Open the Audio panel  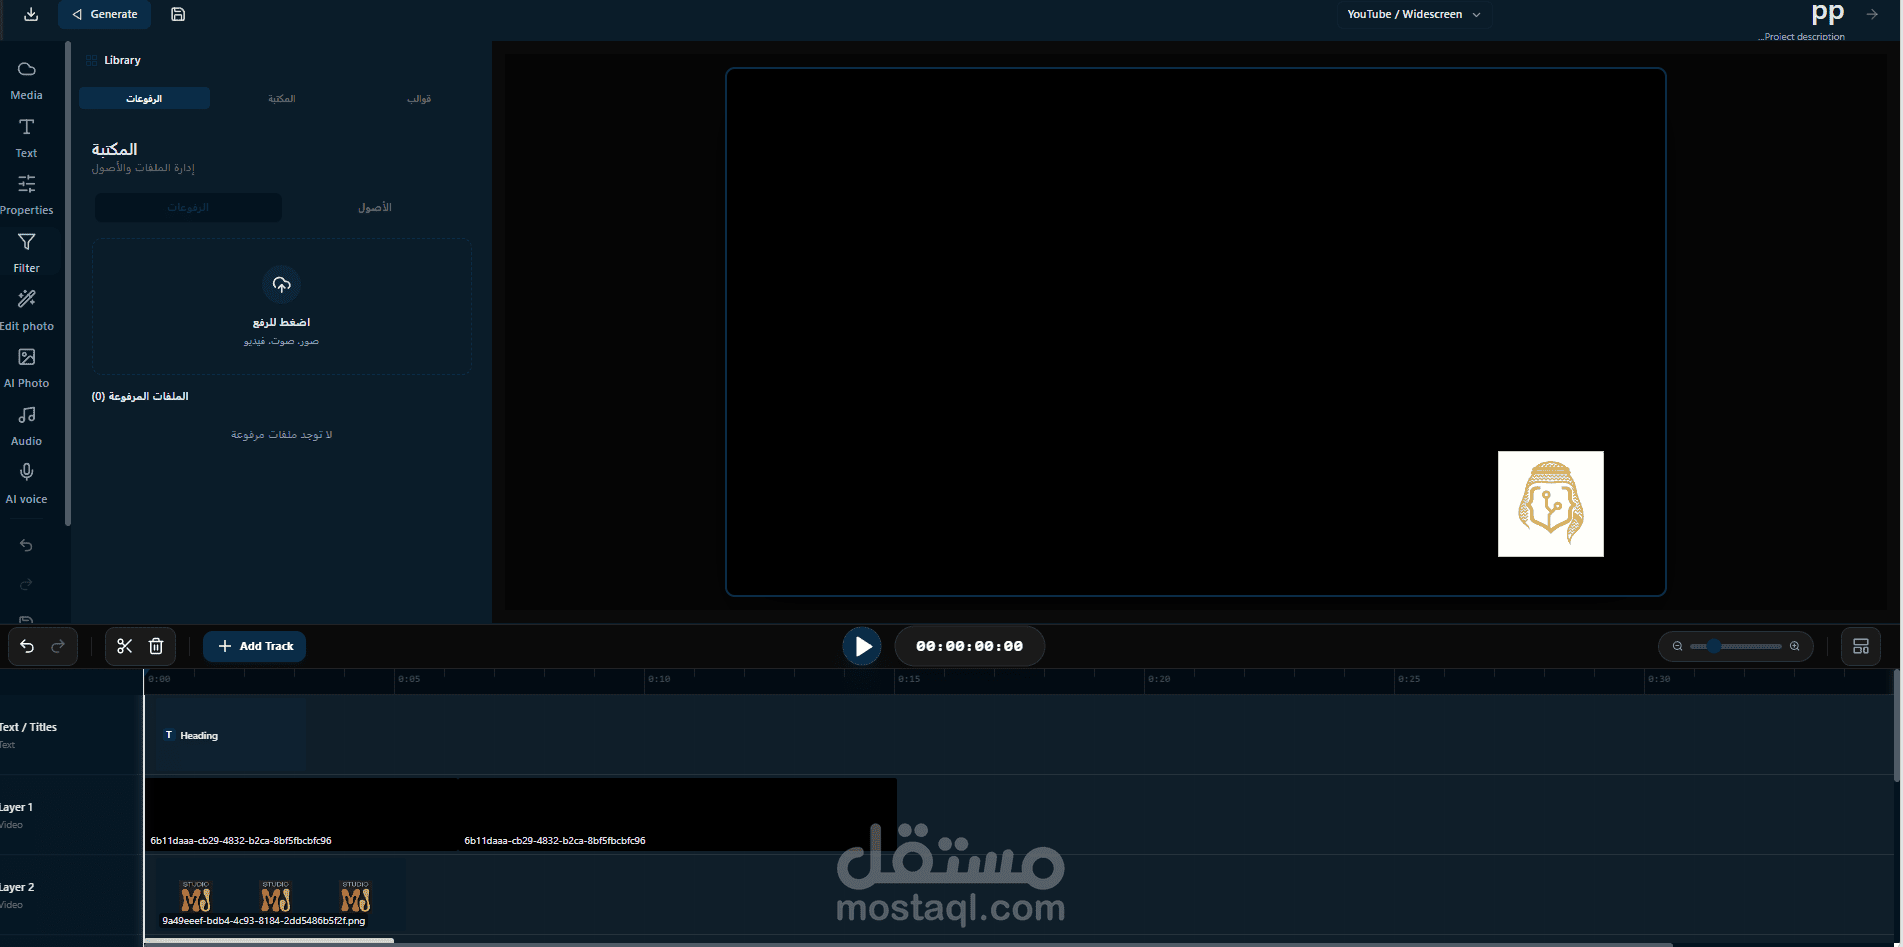tap(26, 426)
